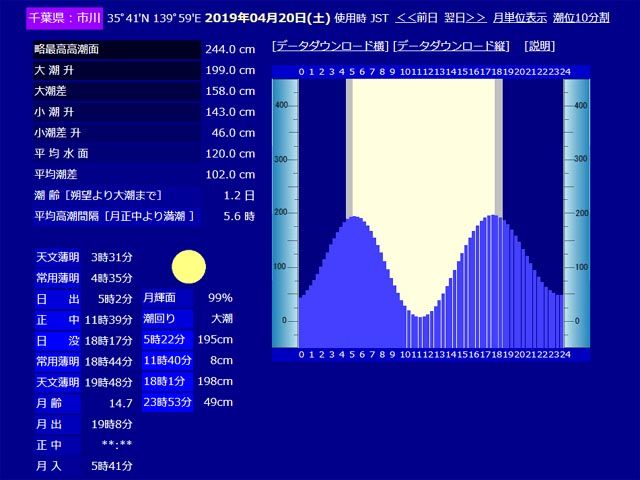Image resolution: width=640 pixels, height=480 pixels.
Task: Click morning 天文薄明 3時31分 row
Action: (x=84, y=257)
